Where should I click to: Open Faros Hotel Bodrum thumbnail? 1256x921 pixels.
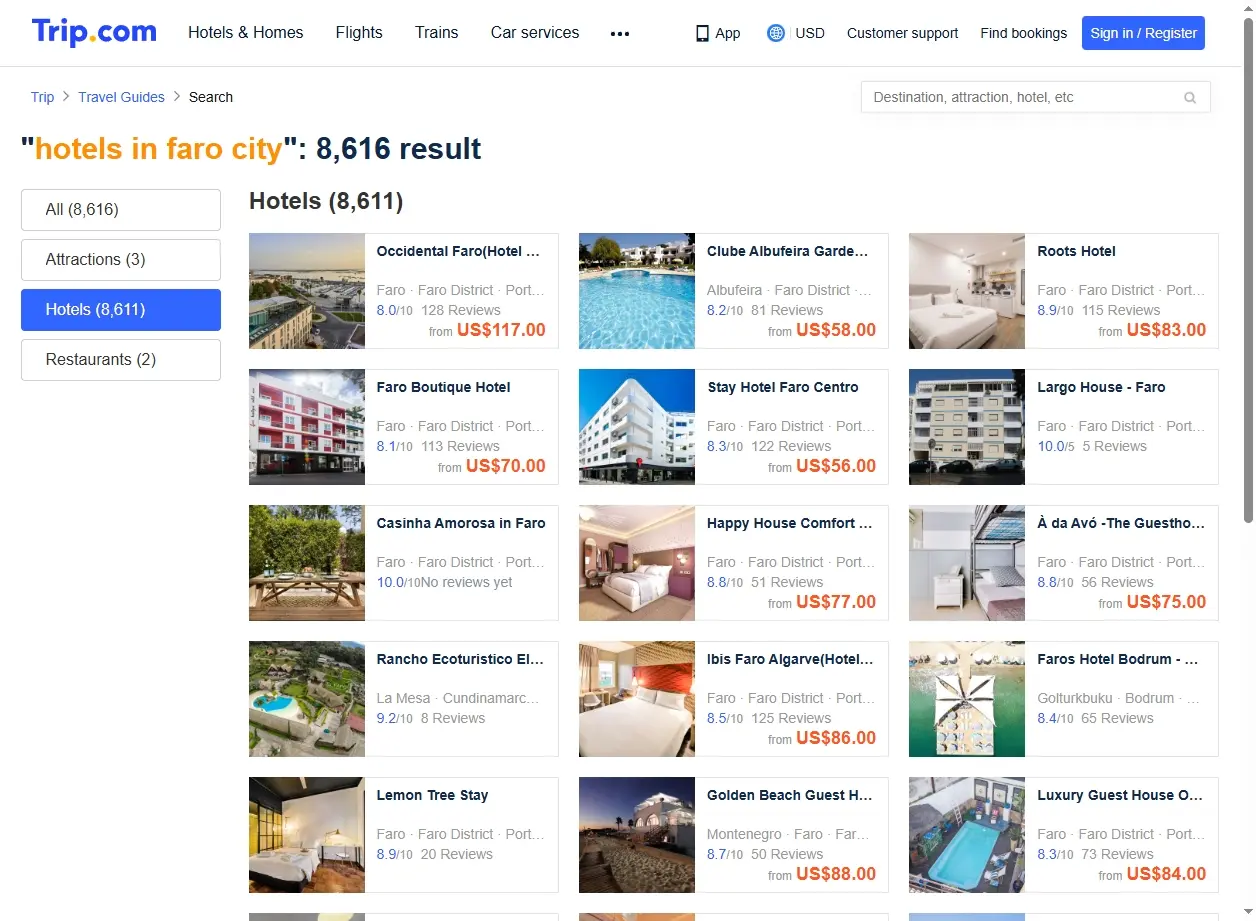(x=967, y=699)
